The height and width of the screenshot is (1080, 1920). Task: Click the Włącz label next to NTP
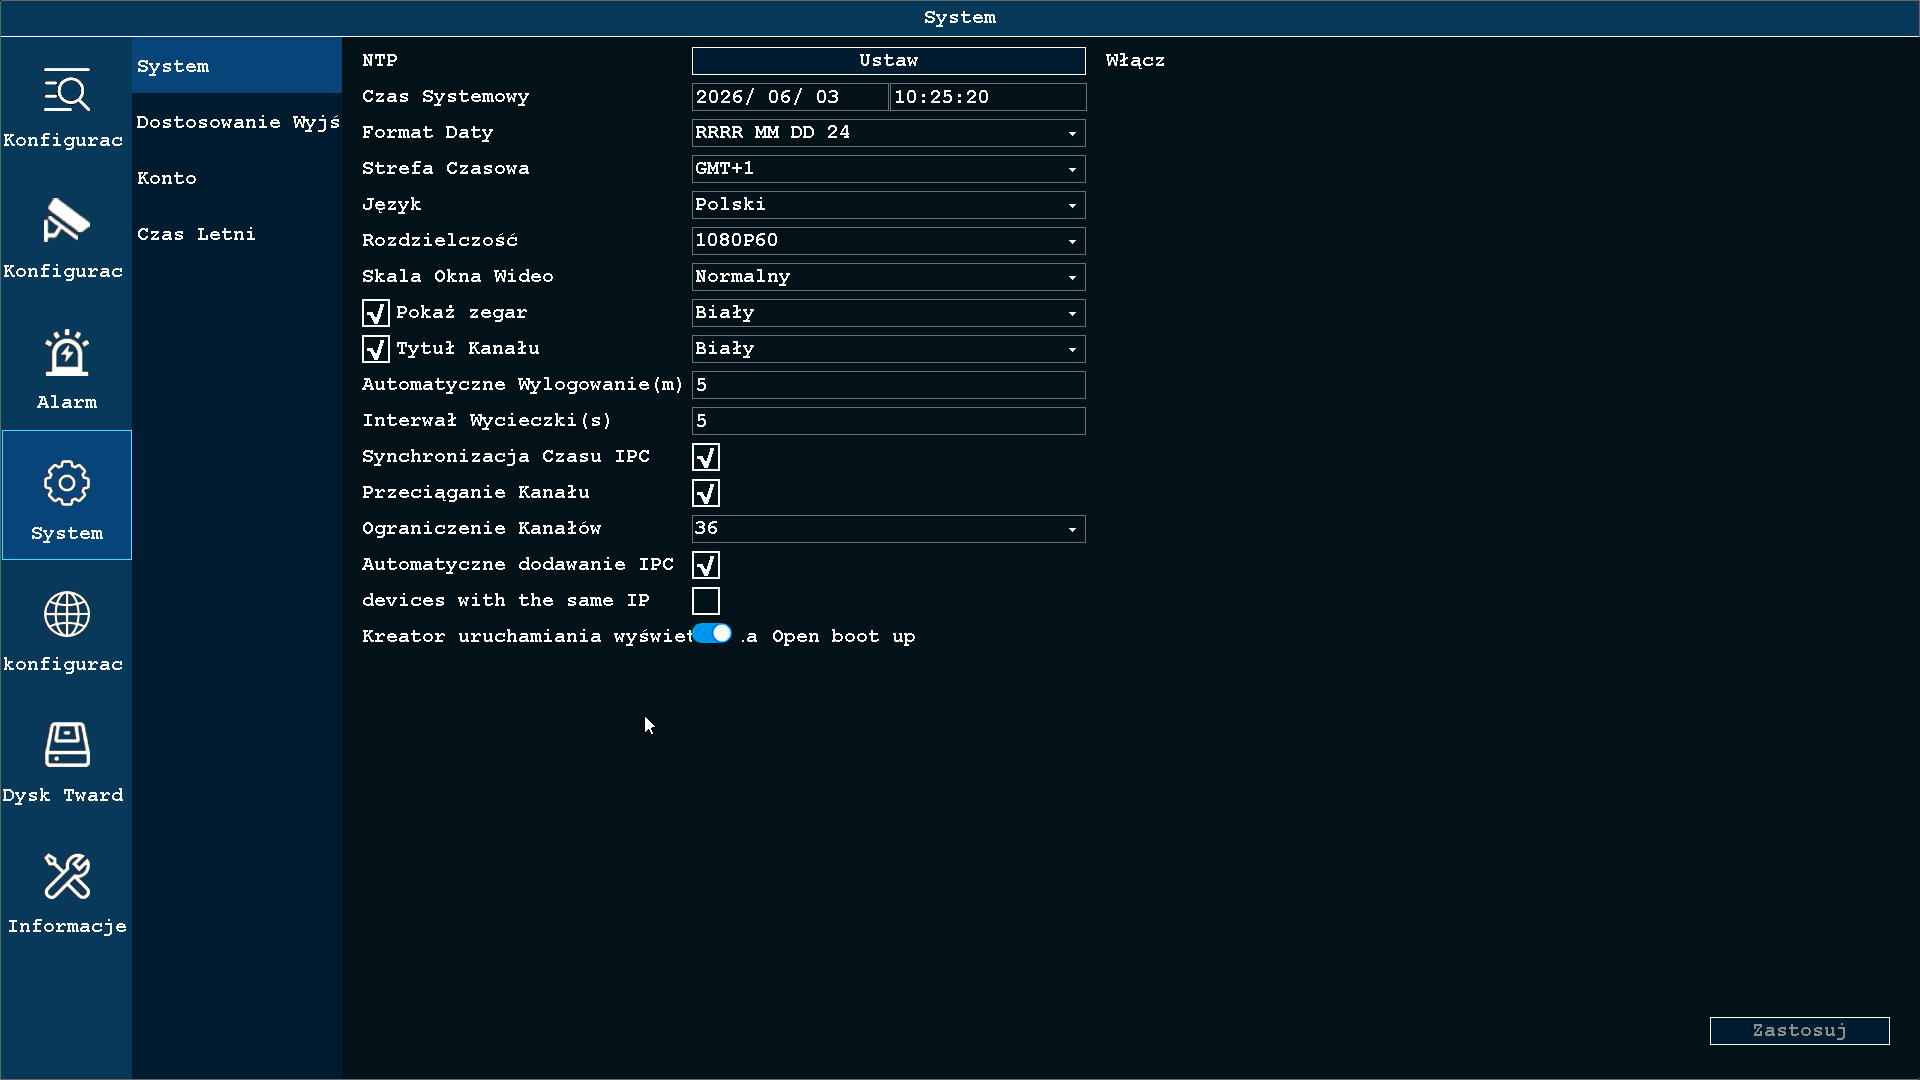tap(1135, 61)
